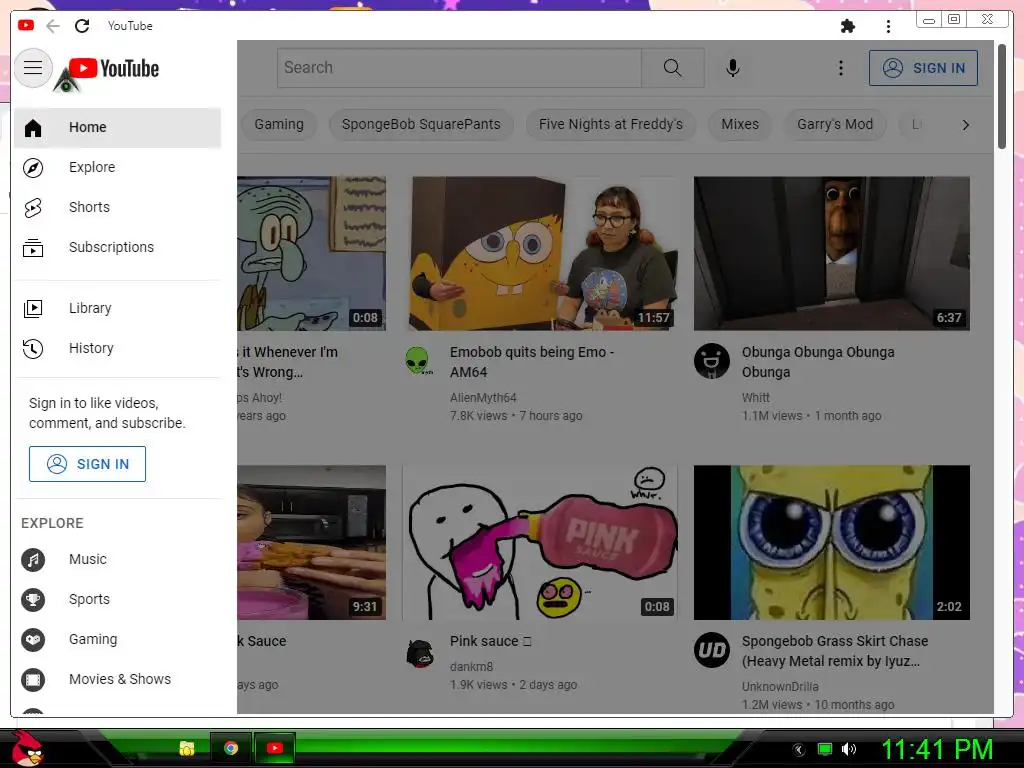
Task: Click the sidebar SIGN IN button
Action: 88,464
